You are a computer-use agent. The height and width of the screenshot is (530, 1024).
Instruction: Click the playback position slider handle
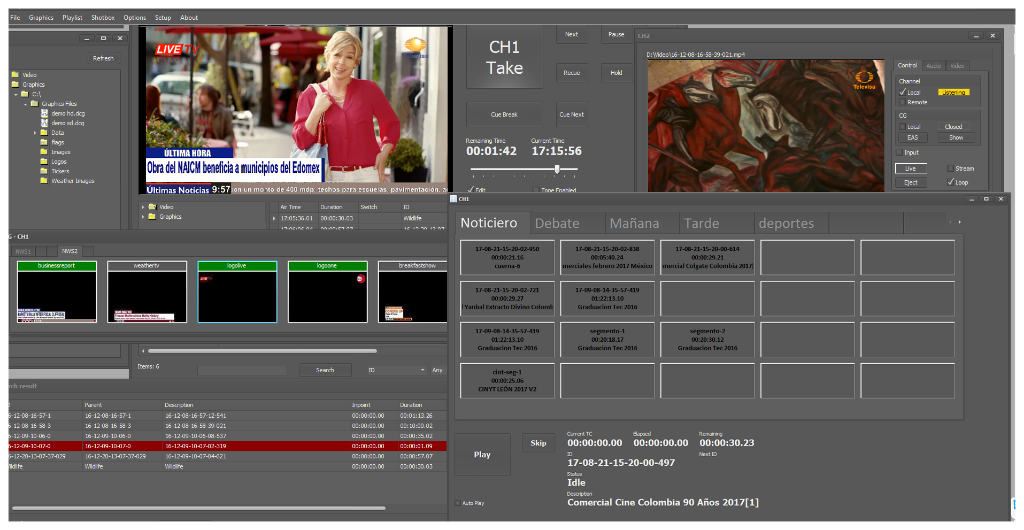(556, 169)
